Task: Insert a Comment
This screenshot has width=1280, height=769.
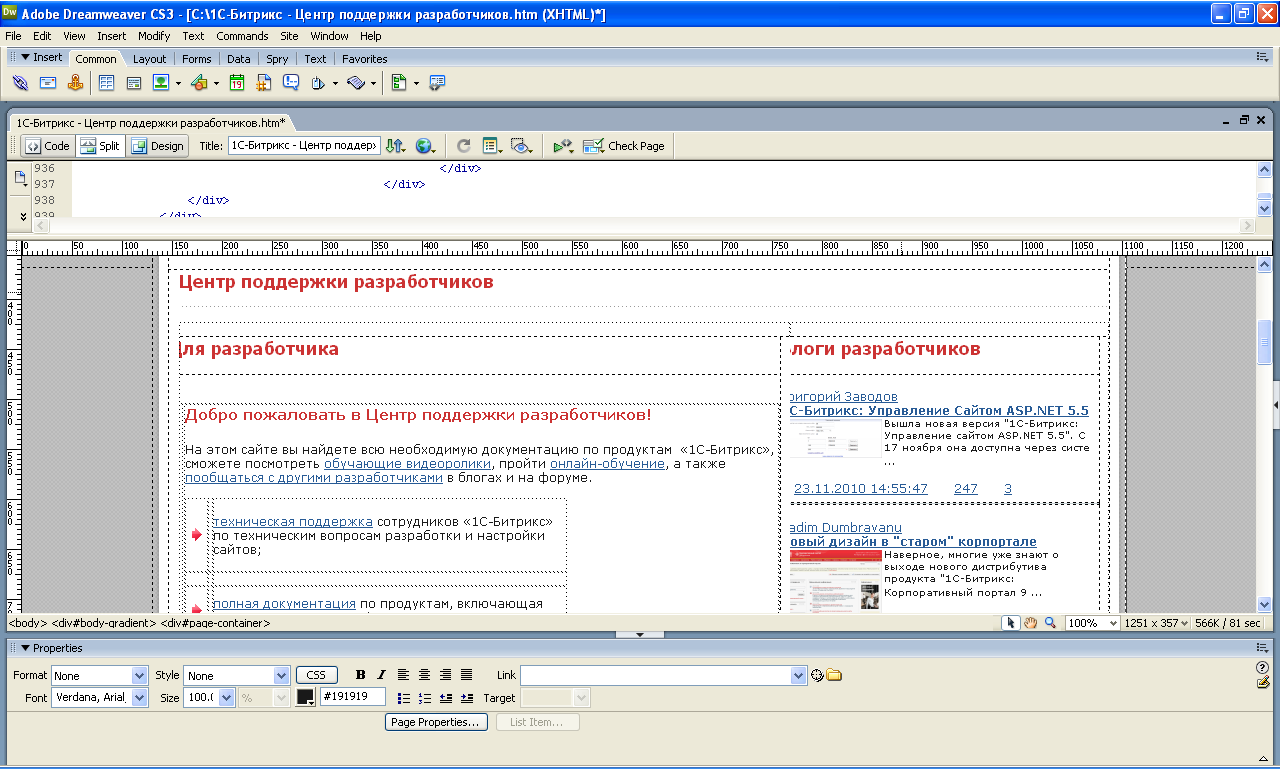Action: click(291, 83)
